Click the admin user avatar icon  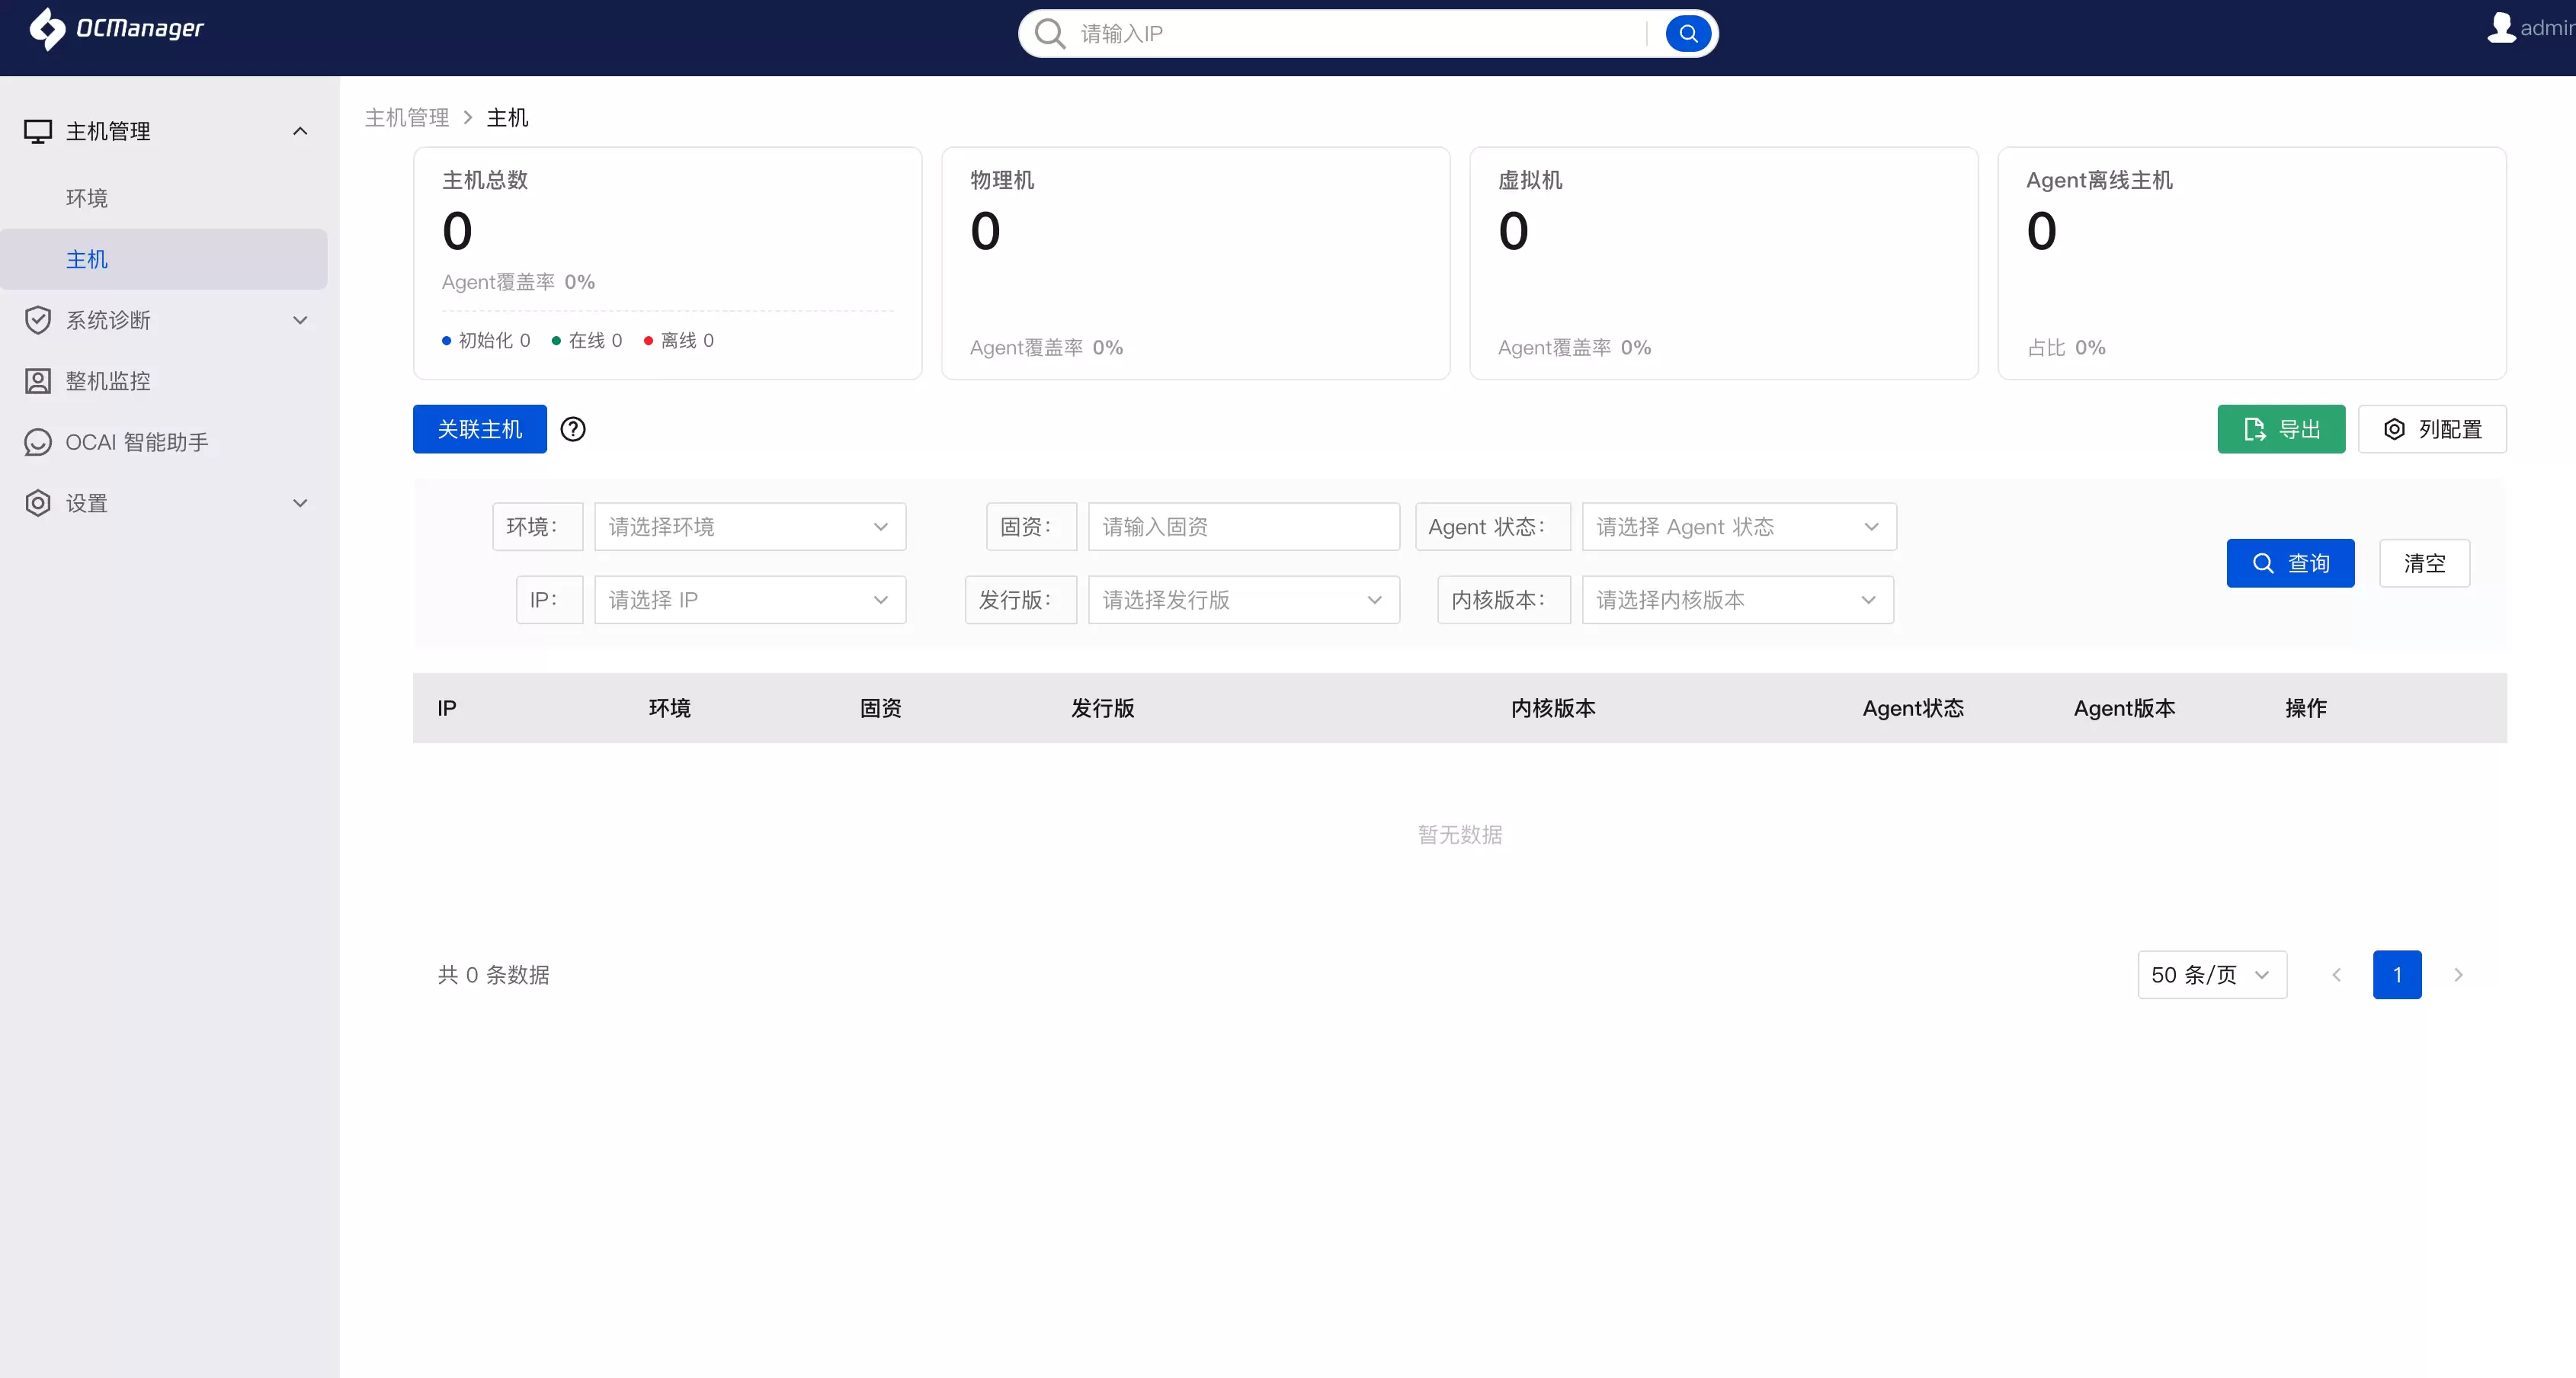tap(2500, 27)
